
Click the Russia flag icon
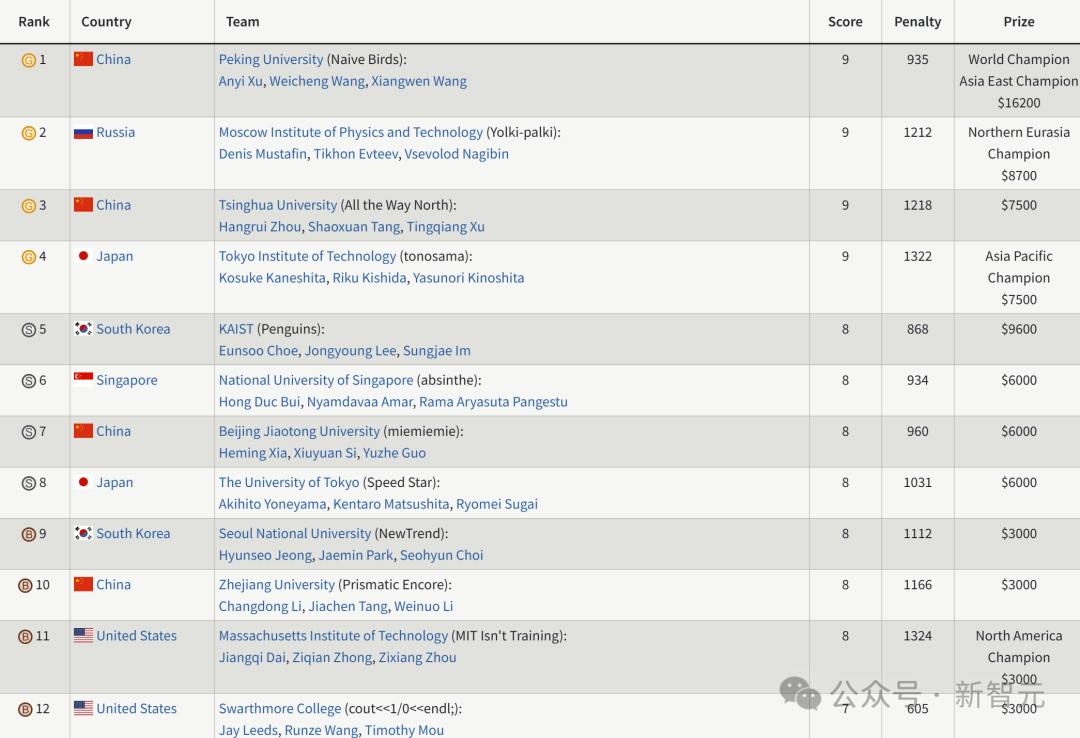[x=83, y=132]
